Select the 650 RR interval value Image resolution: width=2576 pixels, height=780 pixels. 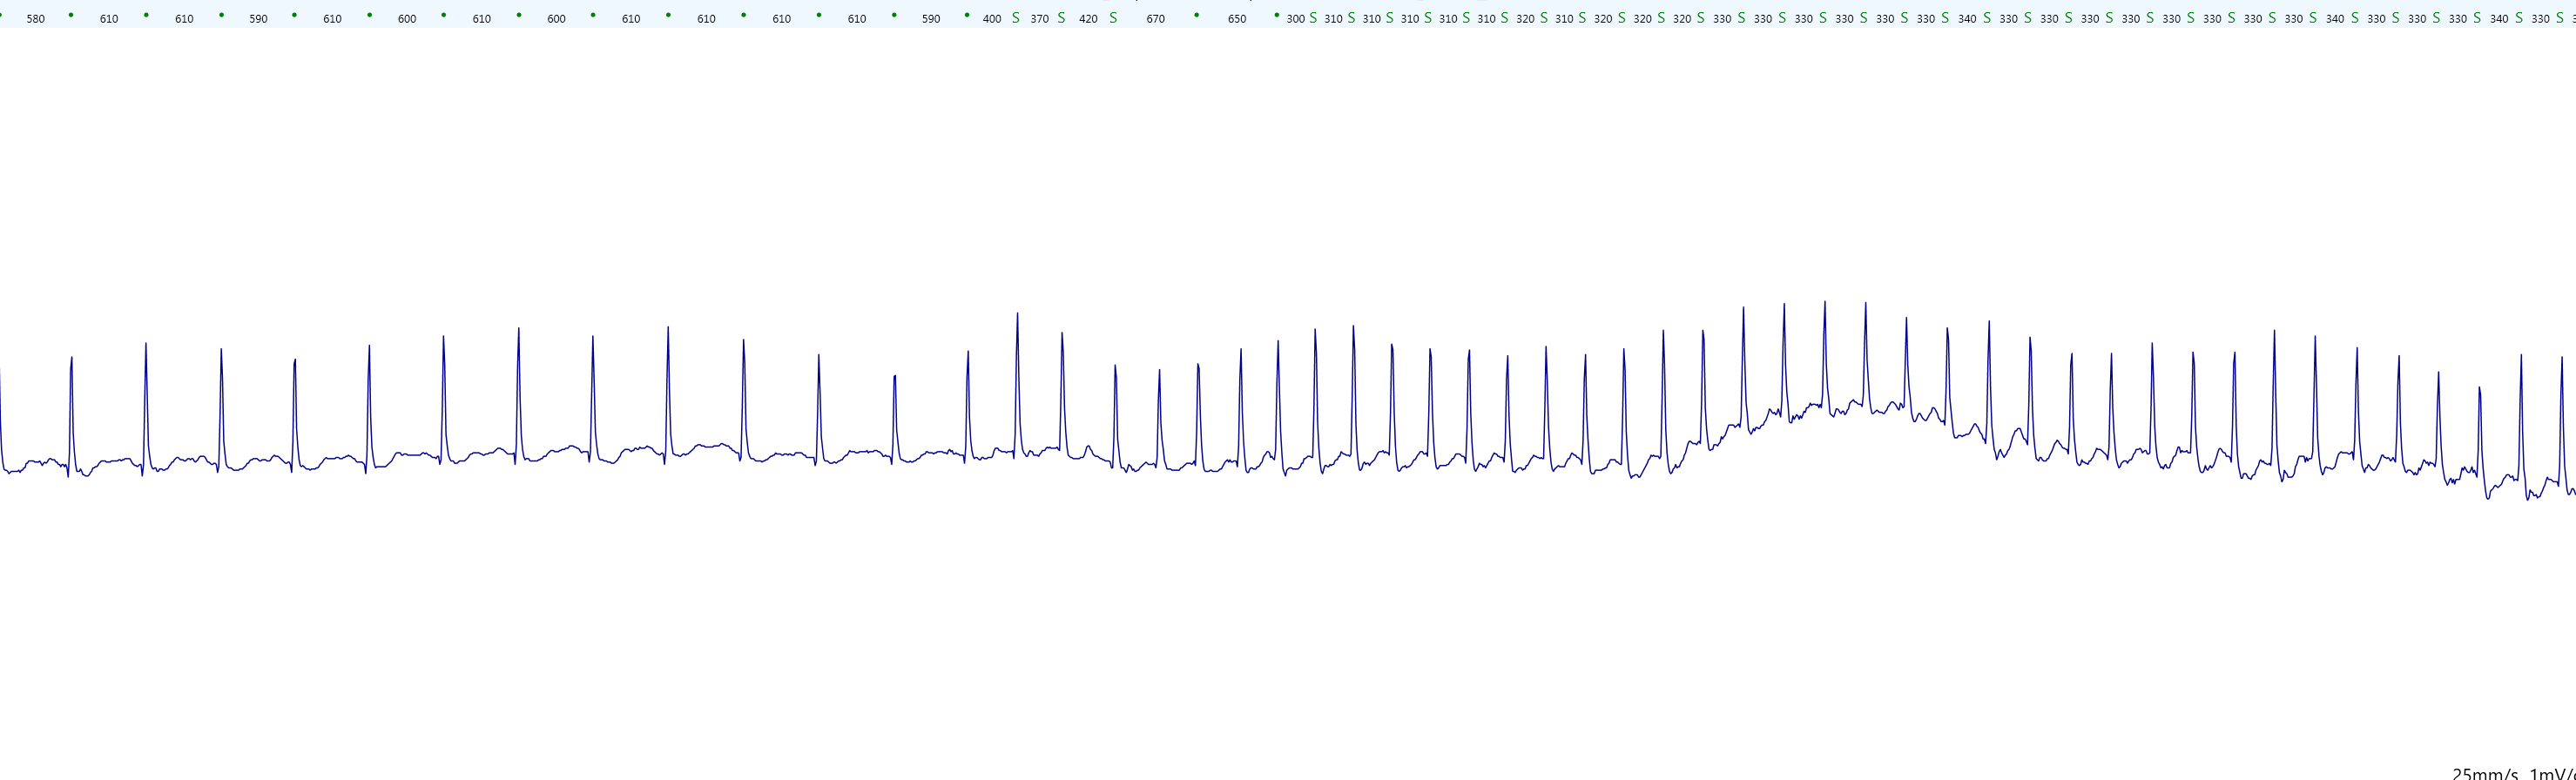pyautogui.click(x=1237, y=19)
